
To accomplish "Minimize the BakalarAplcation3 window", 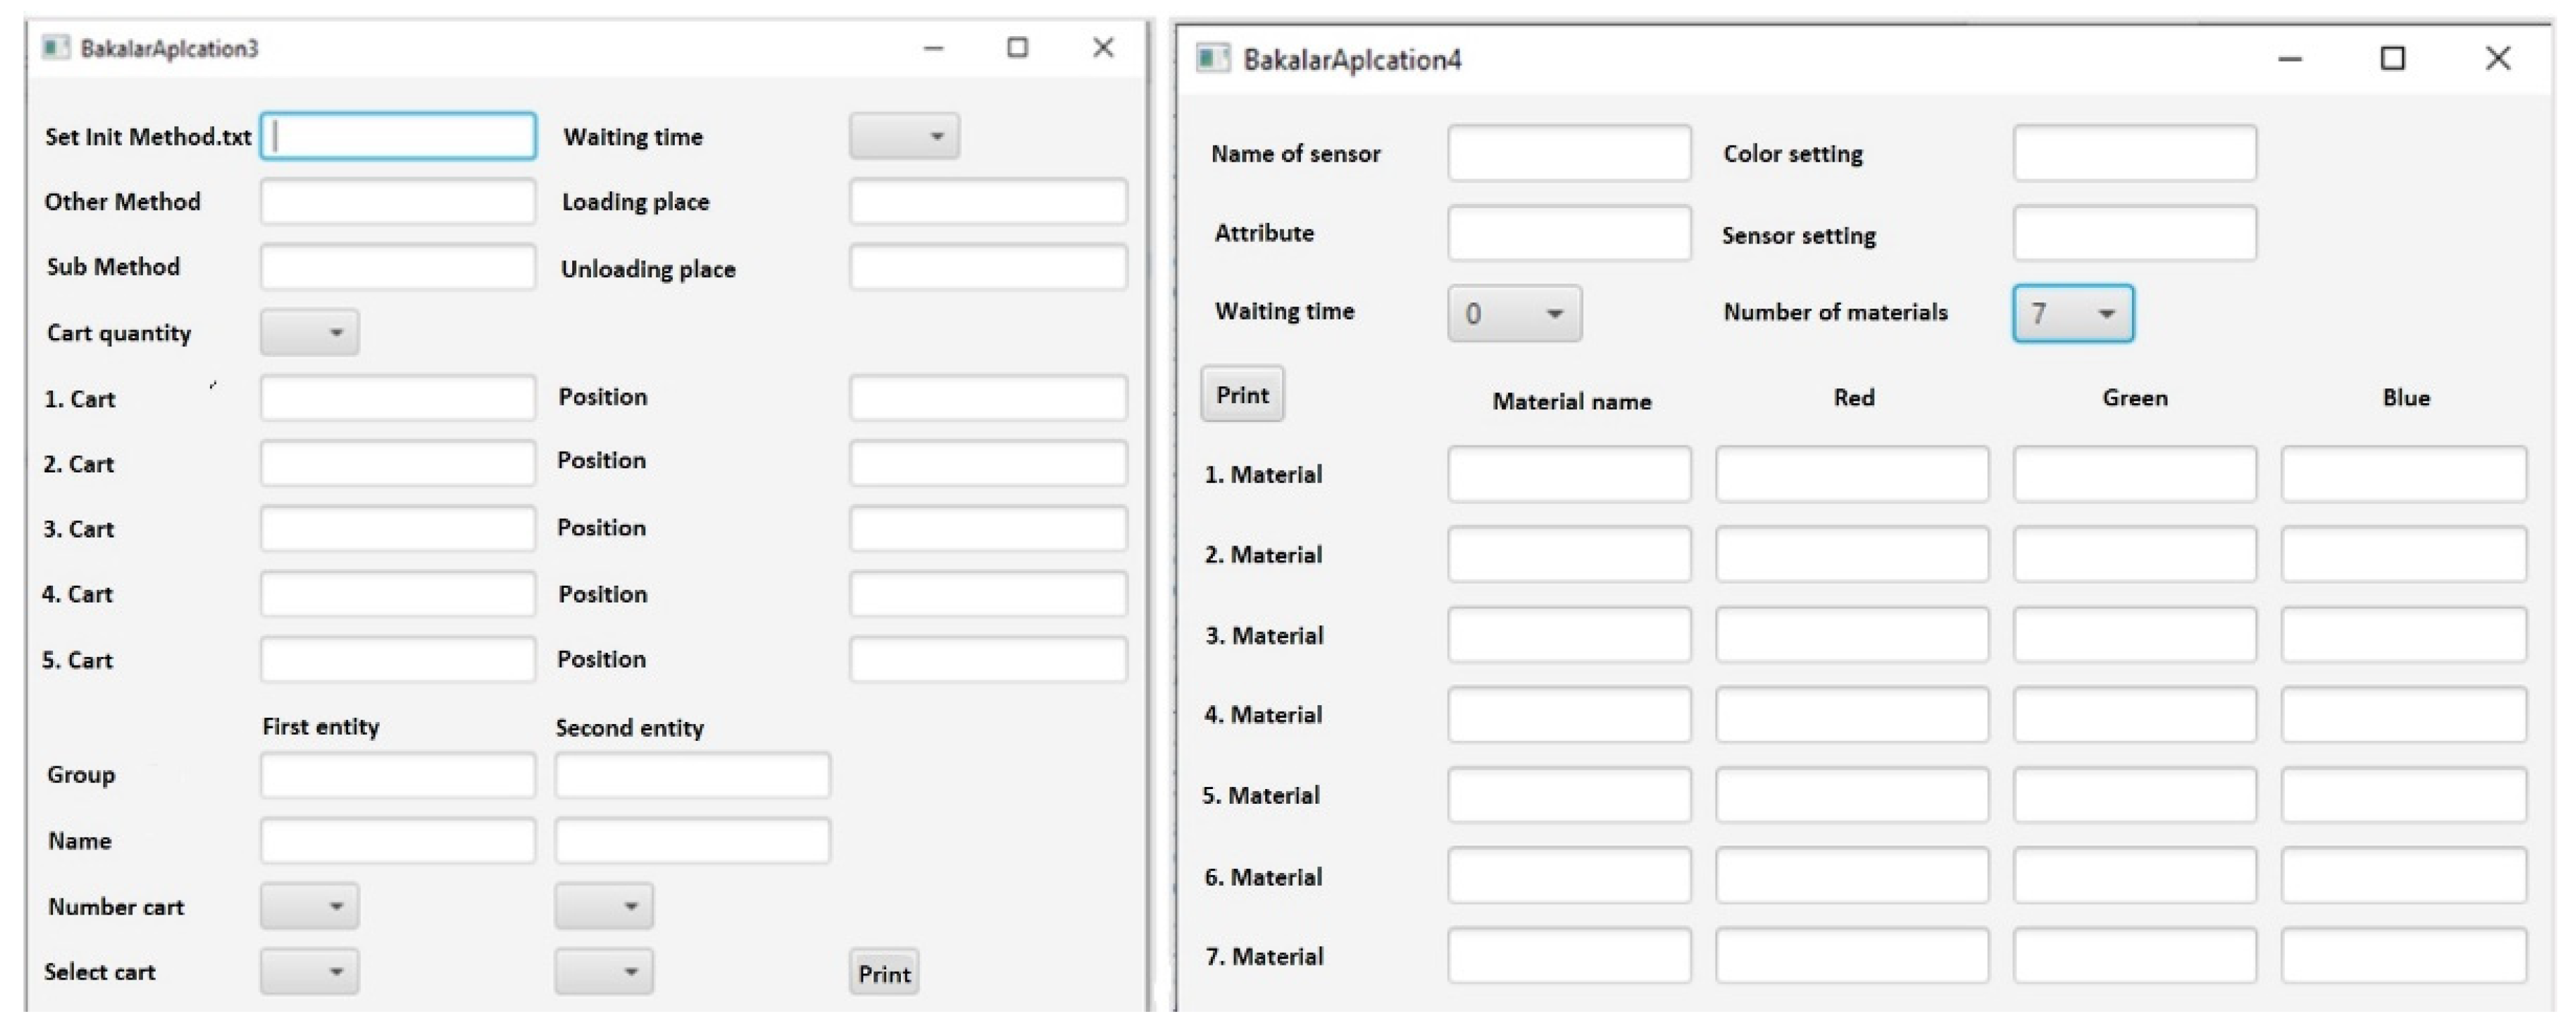I will 933,47.
